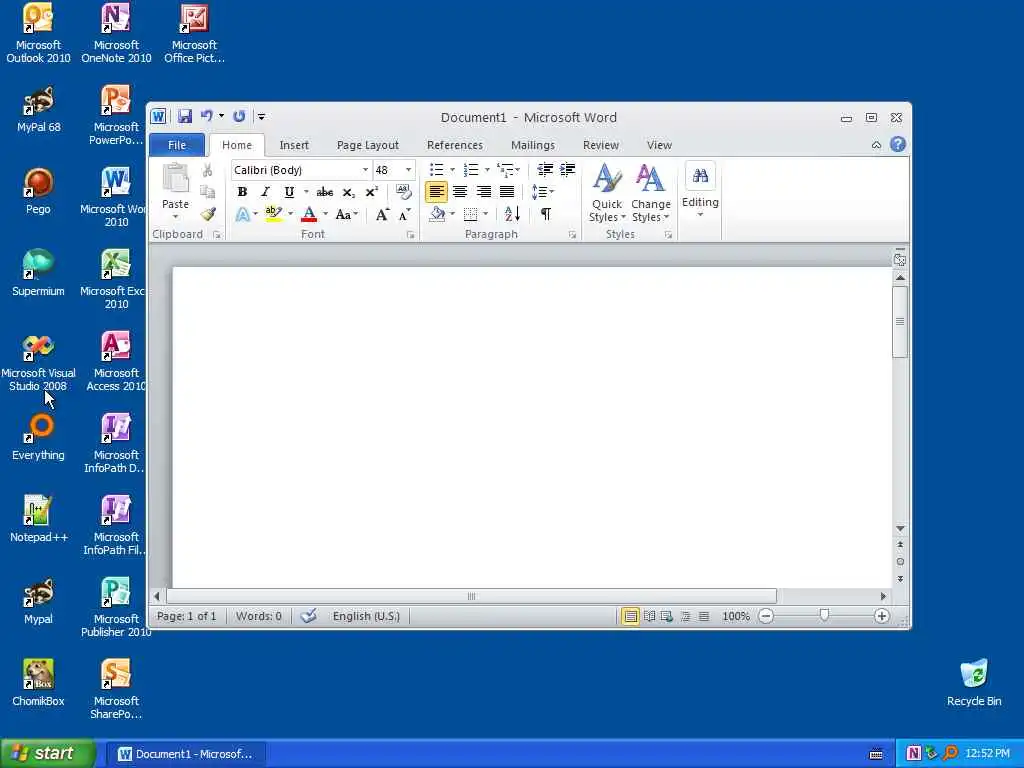The image size is (1024, 768).
Task: Click Document1 taskbar button
Action: click(185, 754)
